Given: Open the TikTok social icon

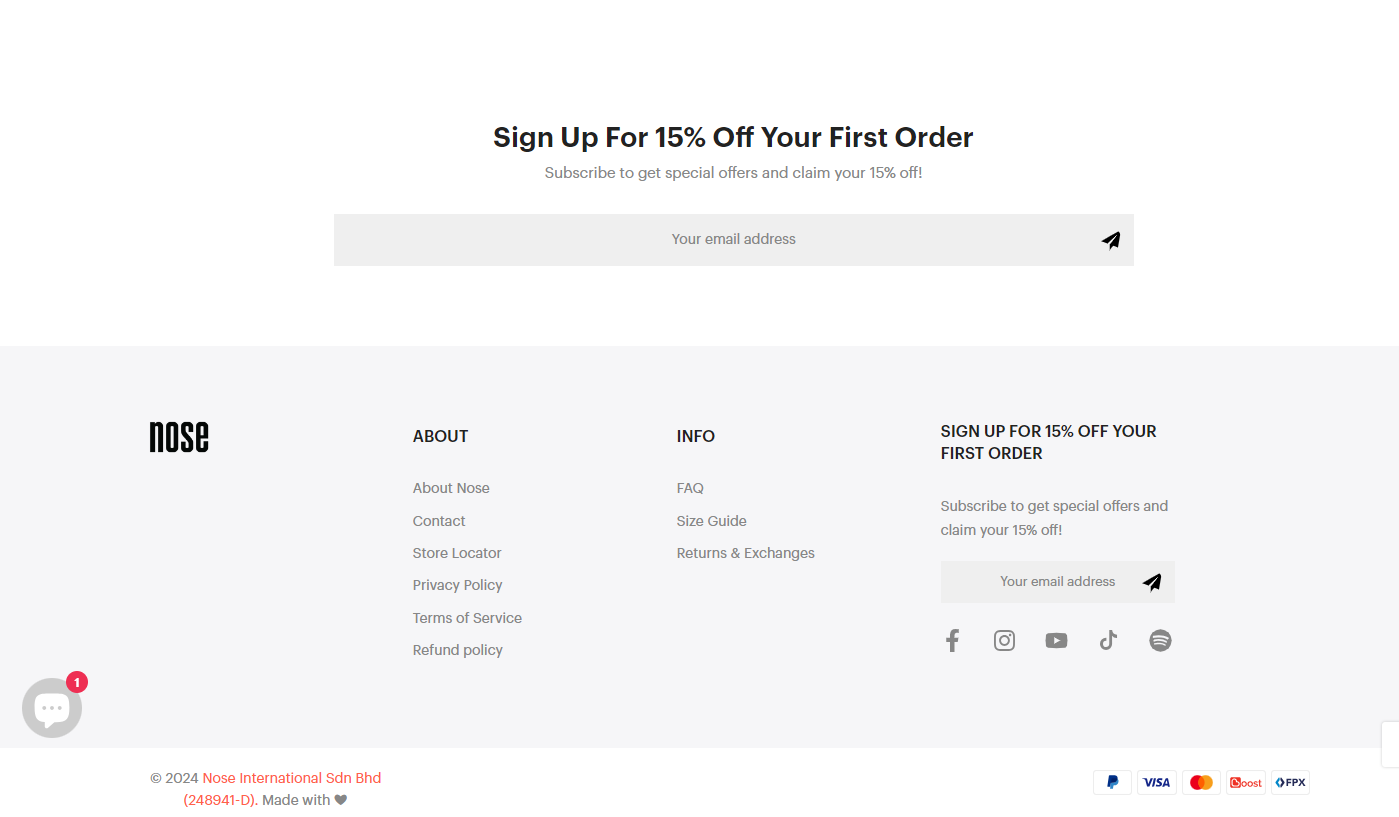Looking at the screenshot, I should click(x=1108, y=641).
